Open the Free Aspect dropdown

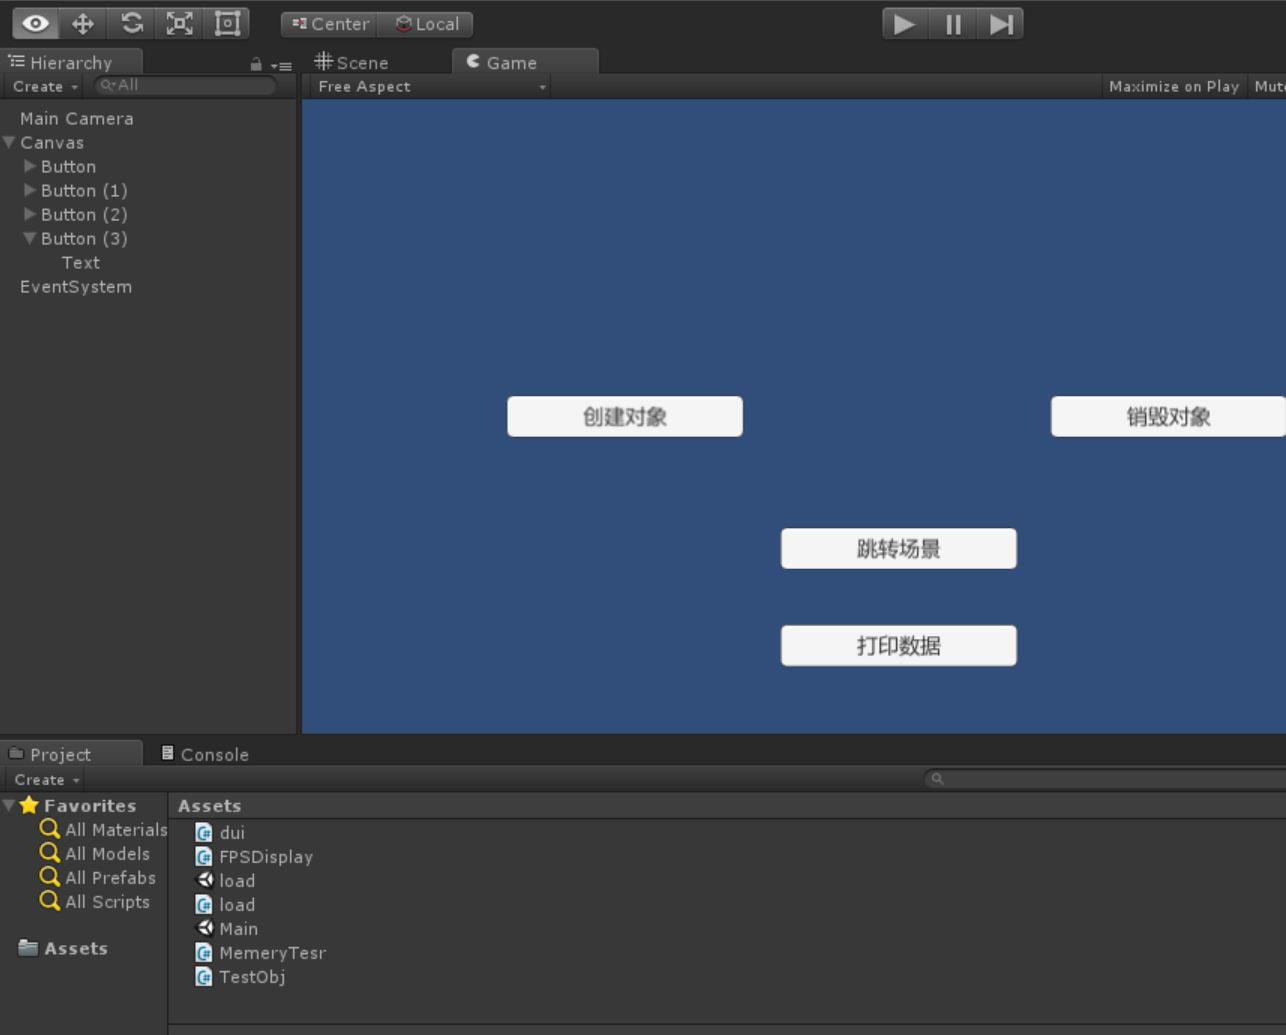point(431,86)
